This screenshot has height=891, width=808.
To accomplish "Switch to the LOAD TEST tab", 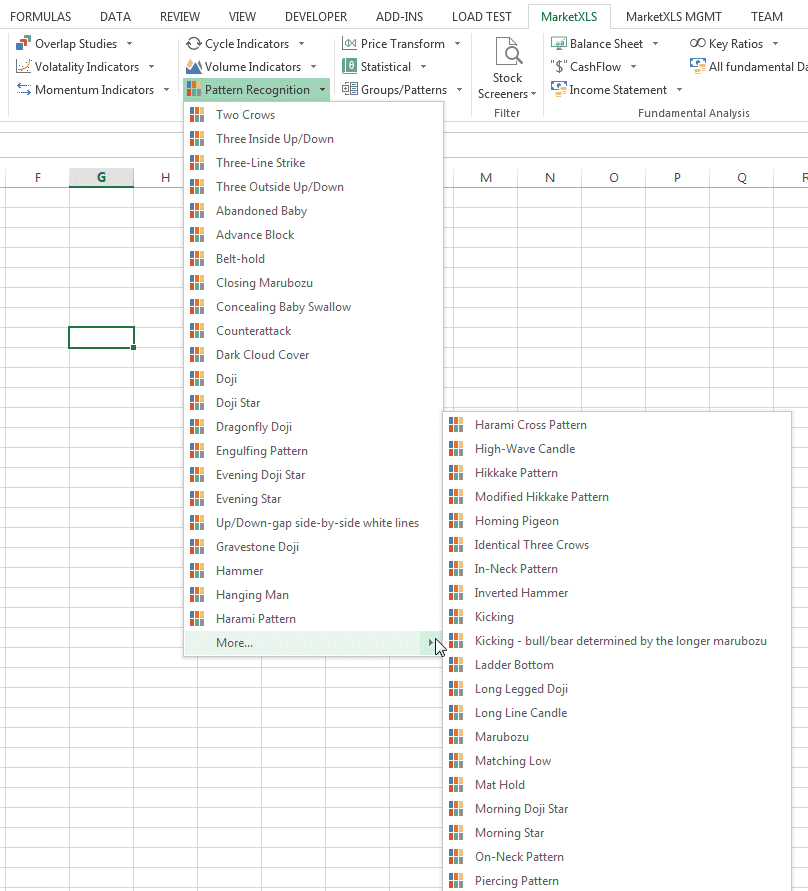I will click(x=482, y=17).
